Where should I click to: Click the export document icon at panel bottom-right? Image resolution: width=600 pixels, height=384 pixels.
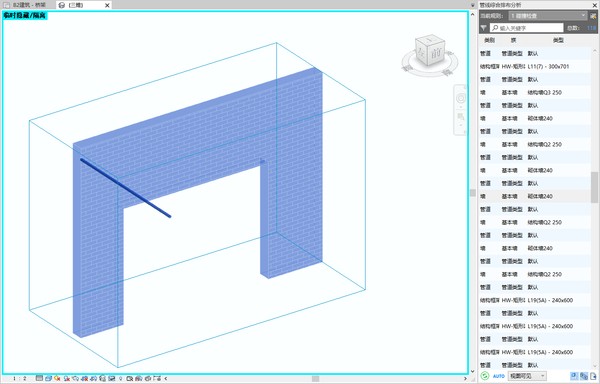point(593,376)
